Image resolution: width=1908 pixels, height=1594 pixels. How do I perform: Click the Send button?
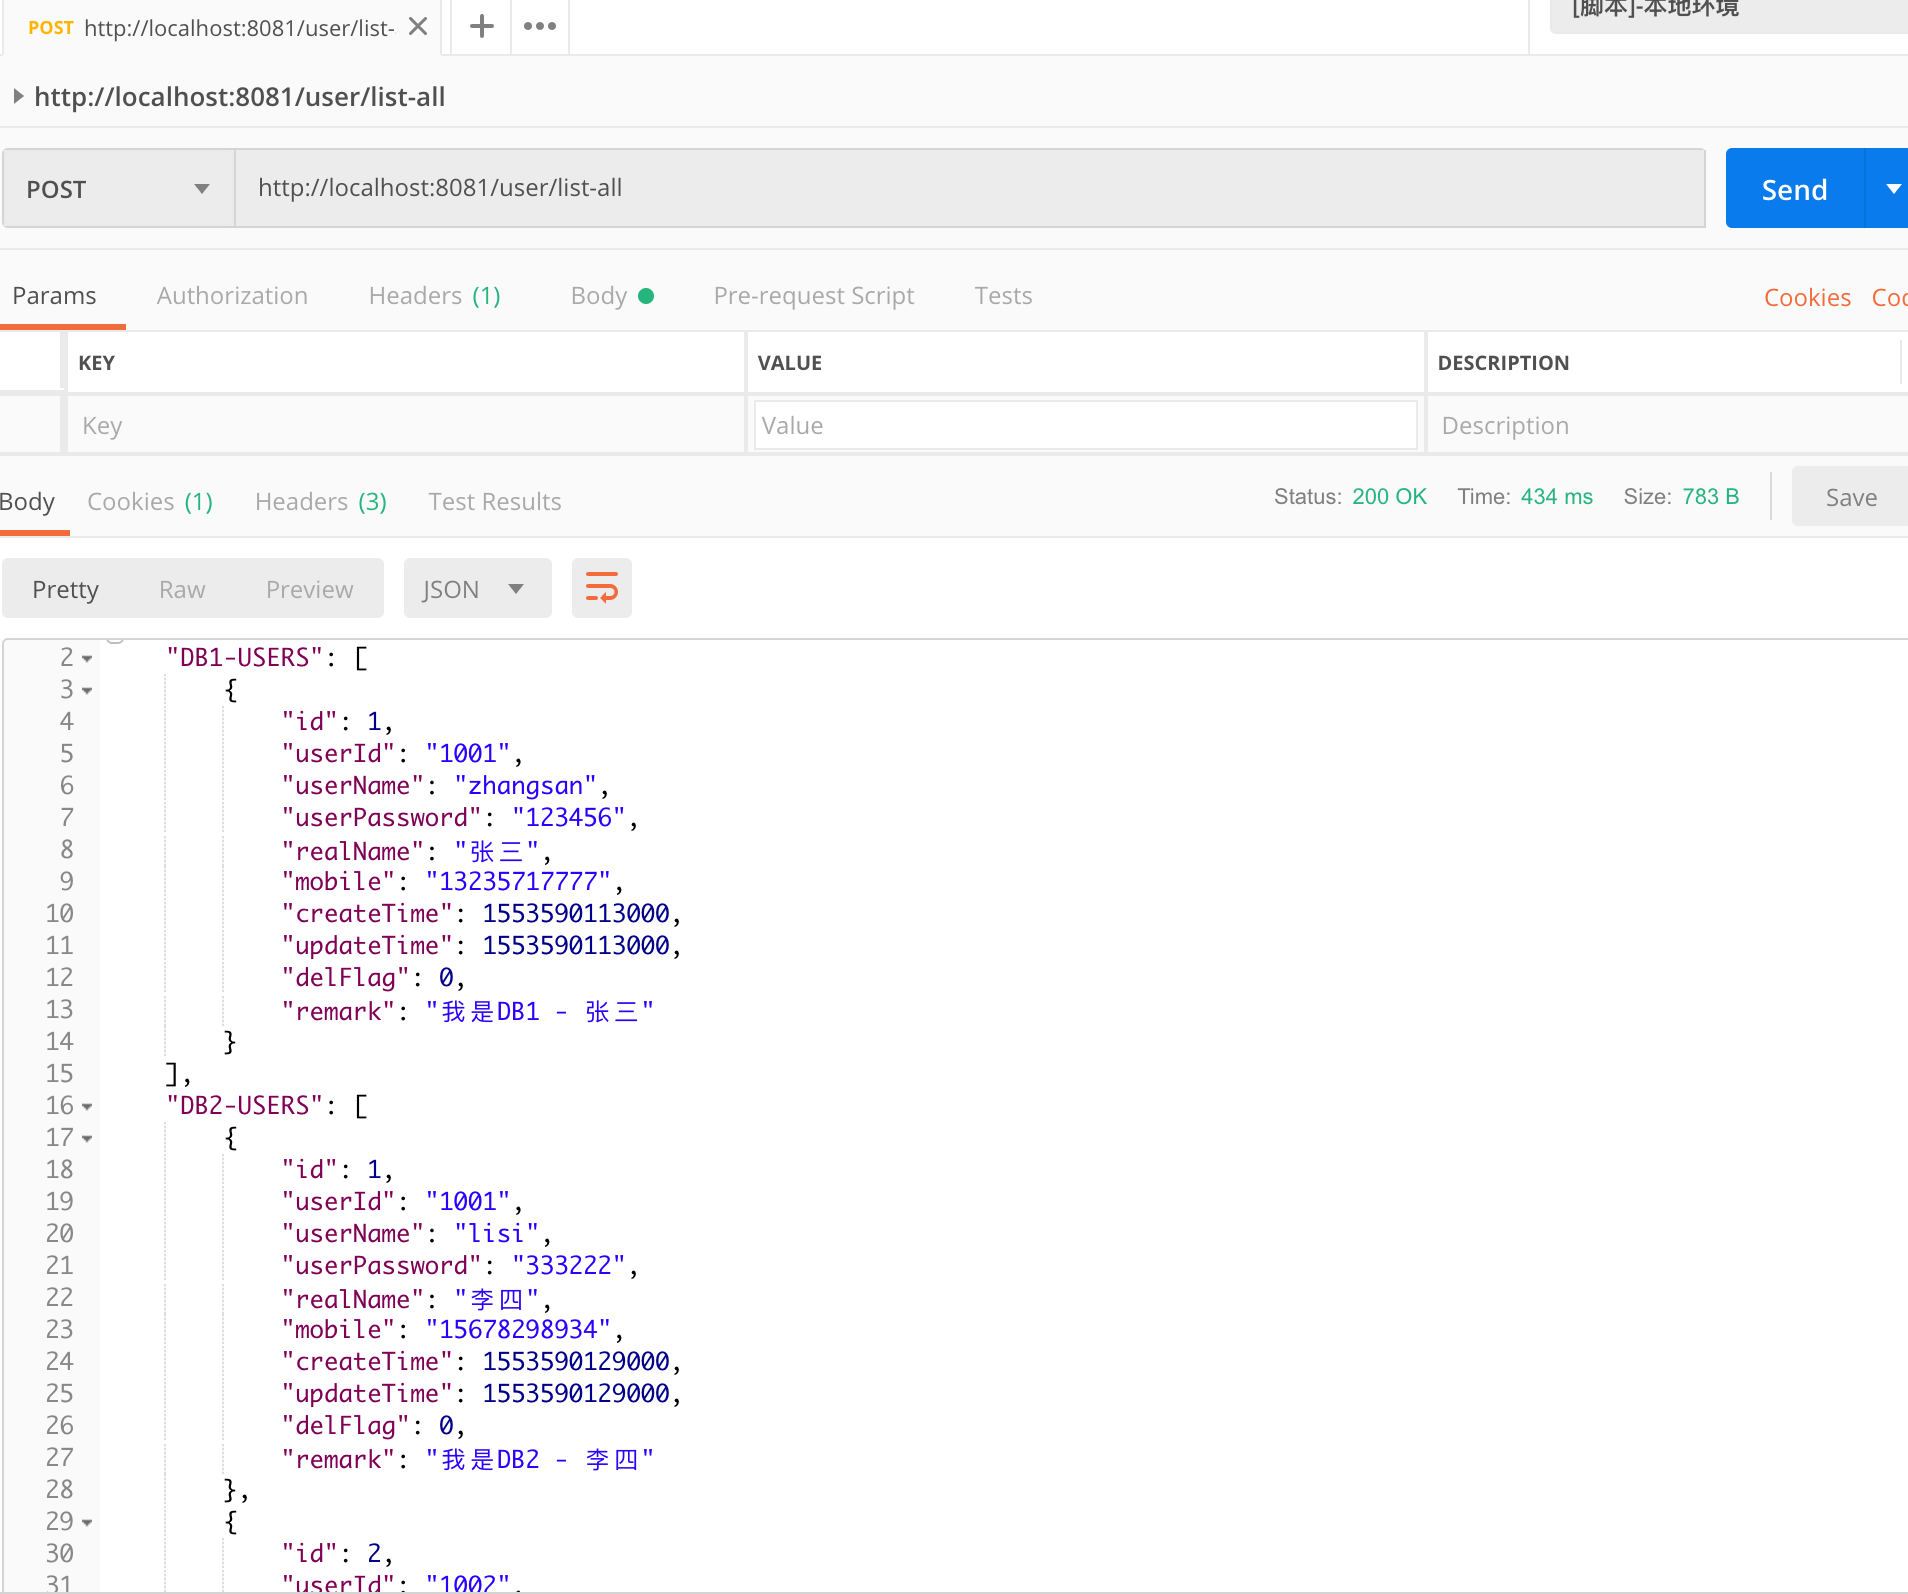1795,188
